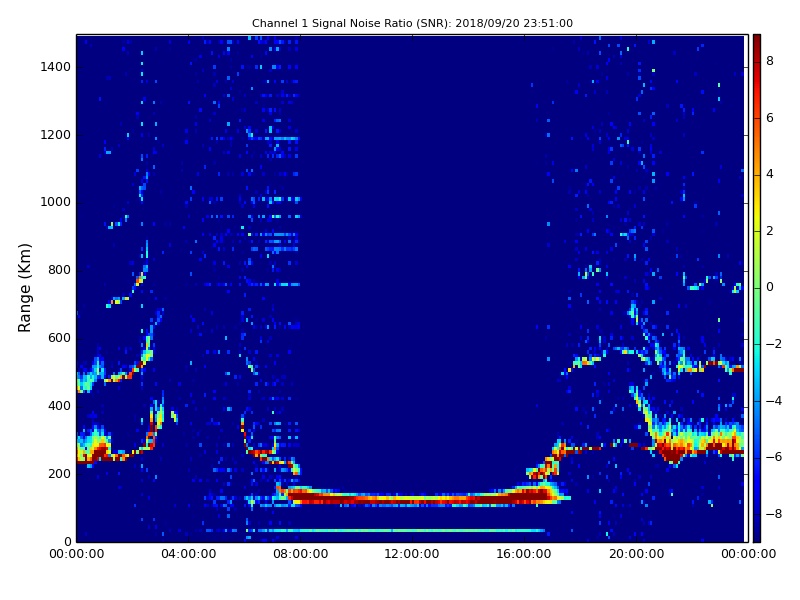Click the 04:00:00 time axis label
The image size is (800, 600).
click(189, 554)
